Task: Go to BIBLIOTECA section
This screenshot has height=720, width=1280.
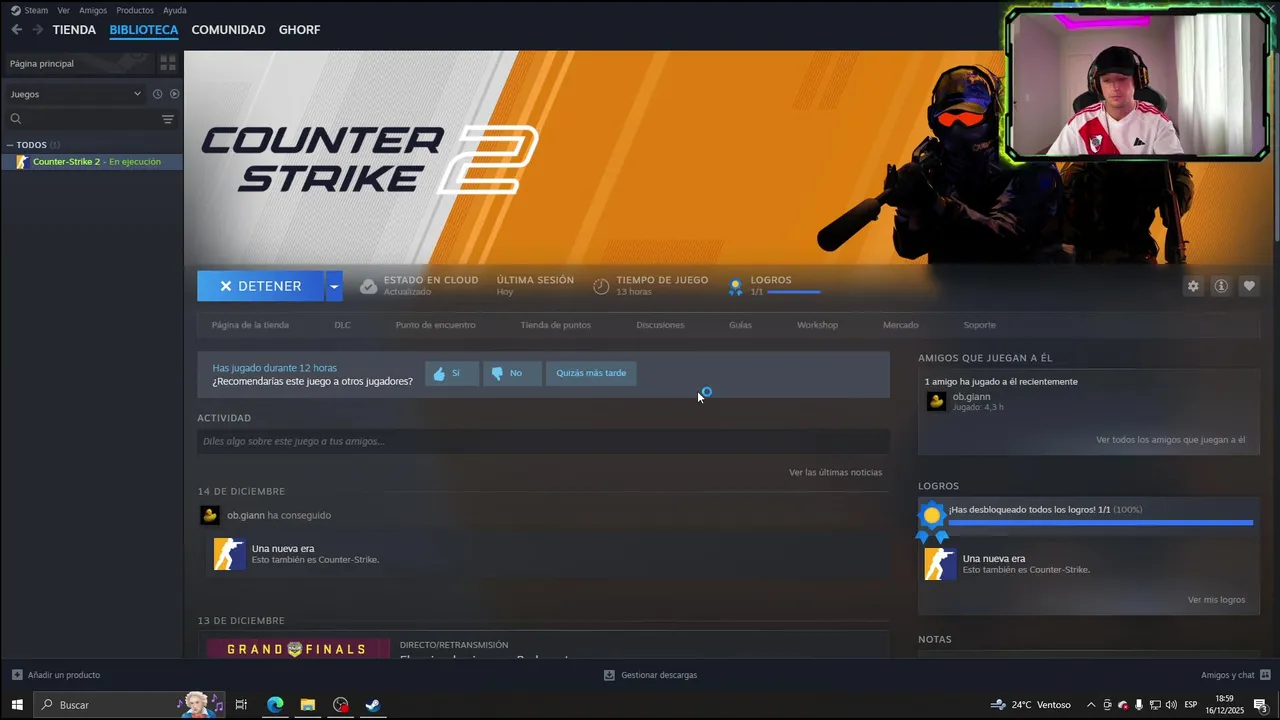Action: point(144,30)
